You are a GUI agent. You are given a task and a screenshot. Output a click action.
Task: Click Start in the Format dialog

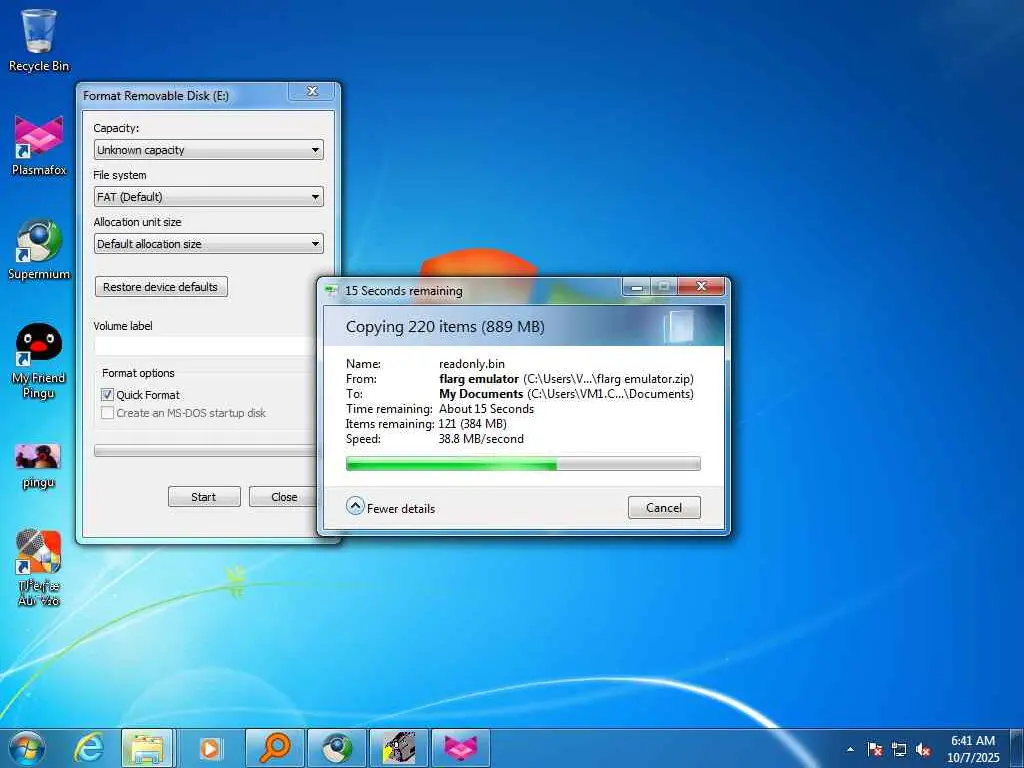click(x=204, y=497)
